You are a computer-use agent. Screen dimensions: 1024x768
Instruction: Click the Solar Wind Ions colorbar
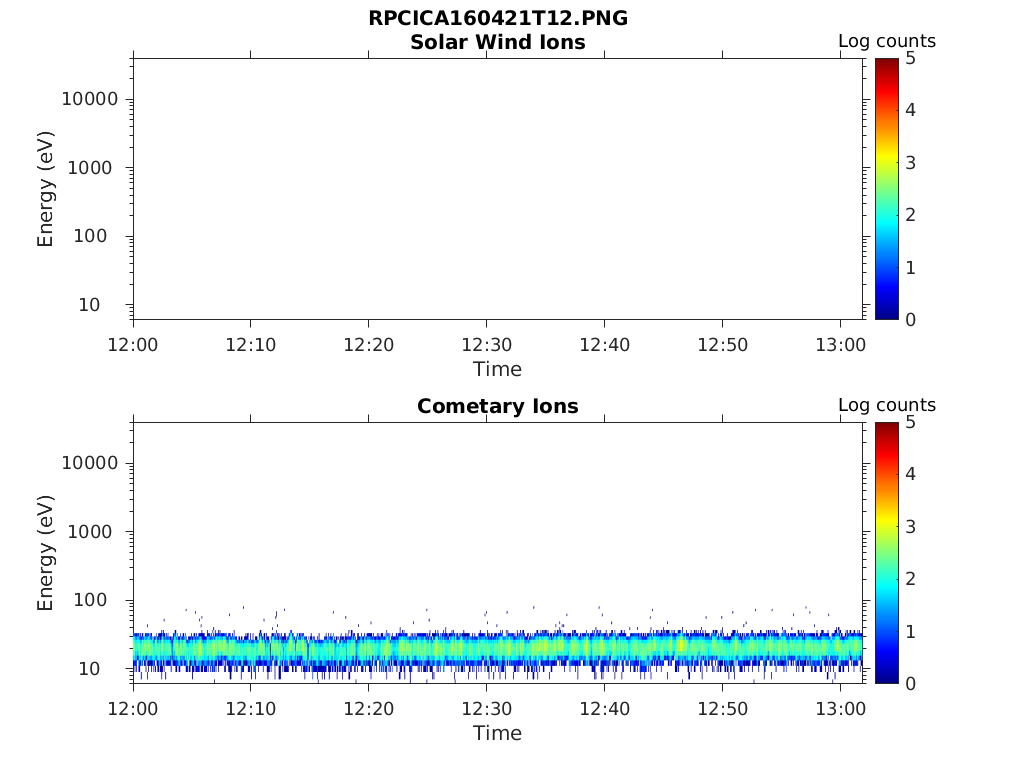(x=886, y=188)
